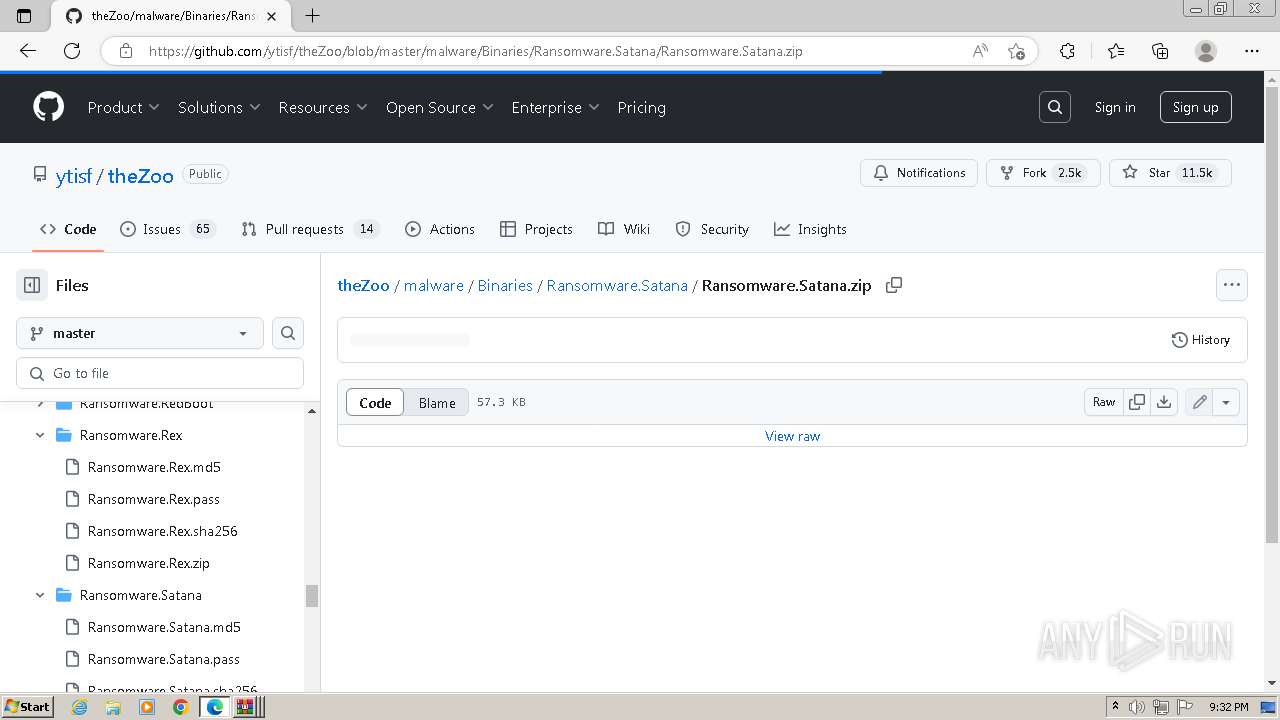1280x720 pixels.
Task: Click the Notifications button
Action: tap(920, 173)
